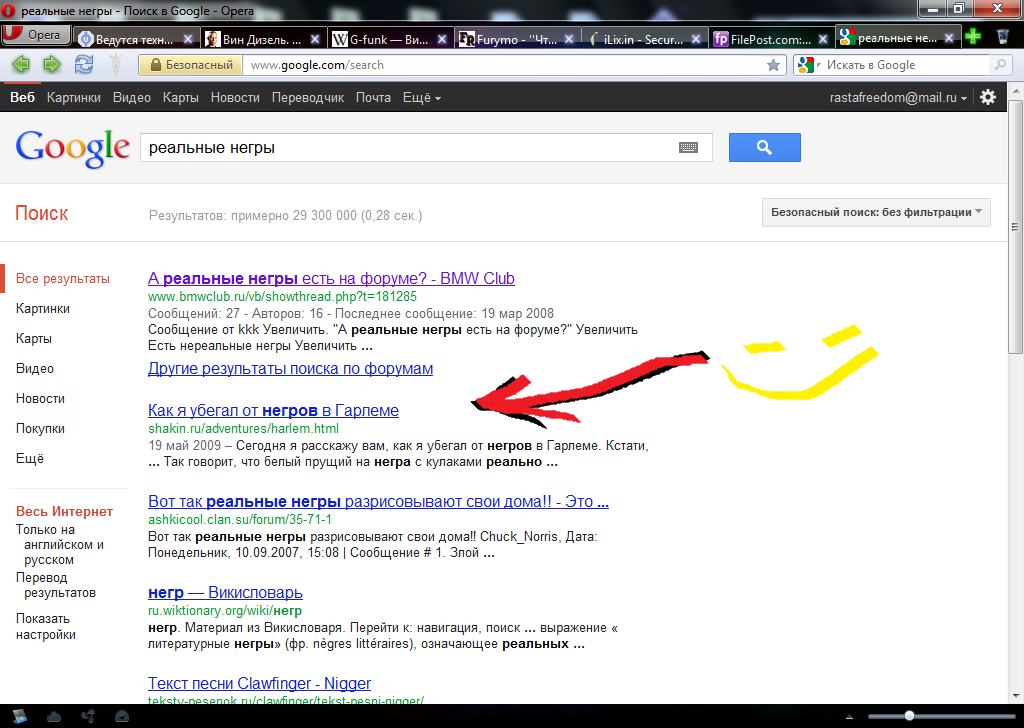Click the magnifier icon in Opera search field

1000,65
